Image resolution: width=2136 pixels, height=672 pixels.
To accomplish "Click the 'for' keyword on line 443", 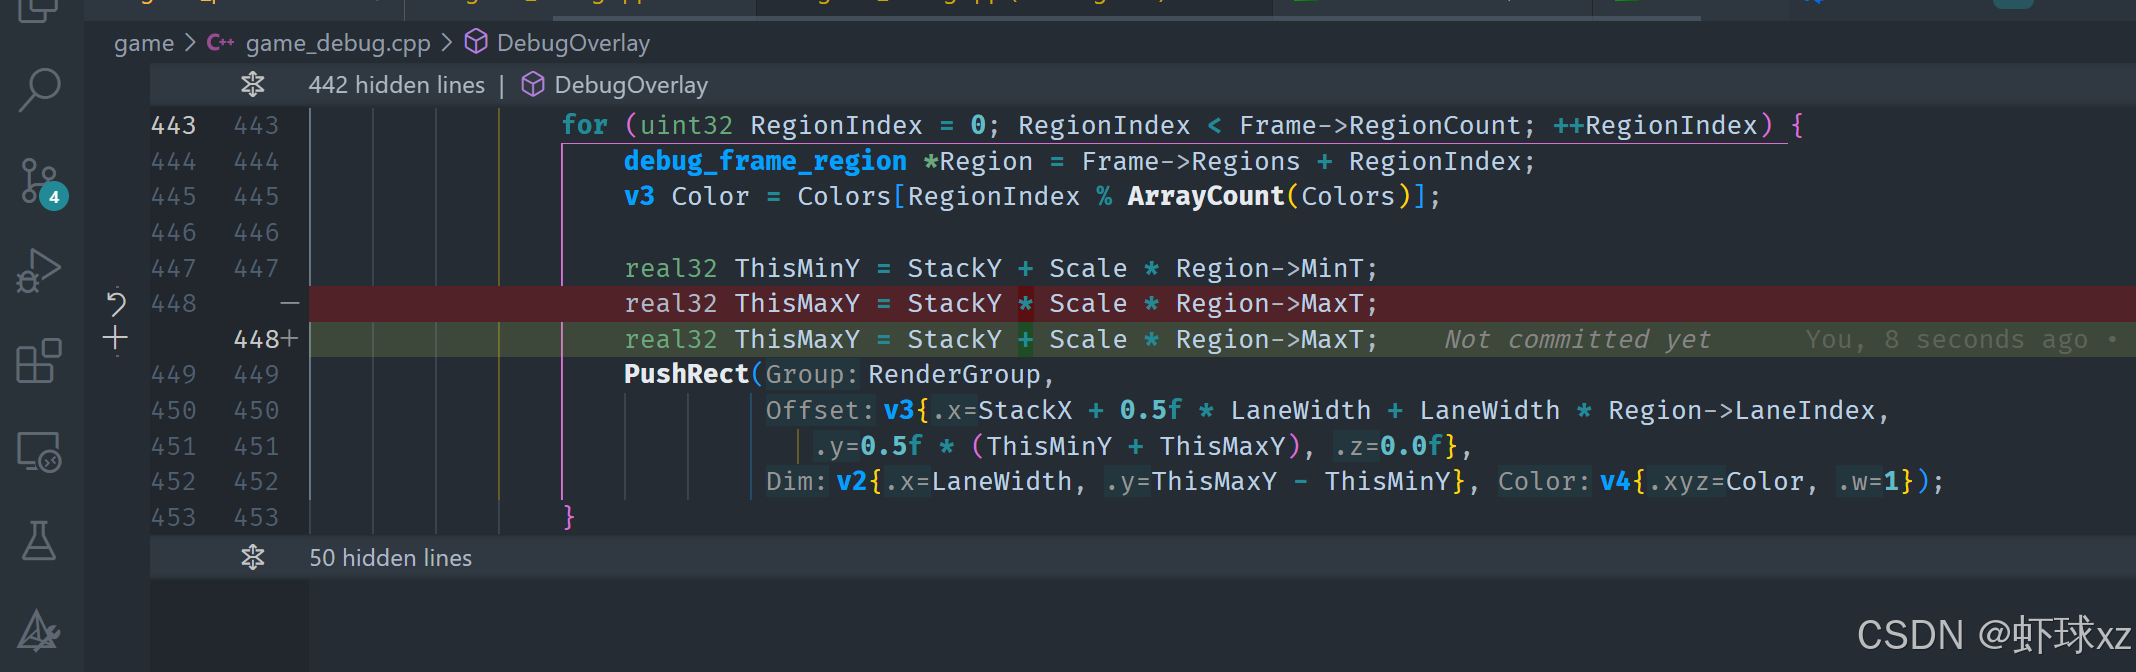I will point(584,125).
